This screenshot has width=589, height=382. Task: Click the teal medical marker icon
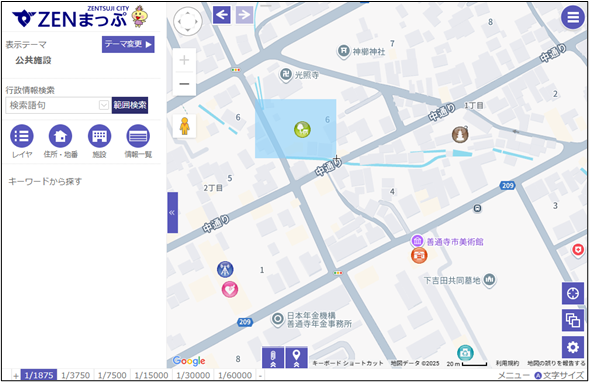pos(465,353)
